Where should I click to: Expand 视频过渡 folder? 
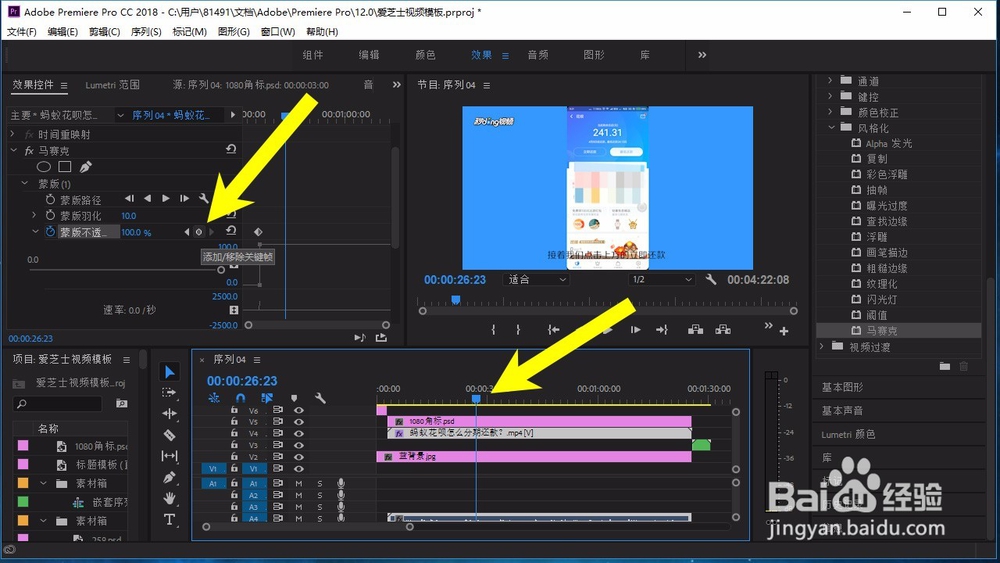(822, 346)
